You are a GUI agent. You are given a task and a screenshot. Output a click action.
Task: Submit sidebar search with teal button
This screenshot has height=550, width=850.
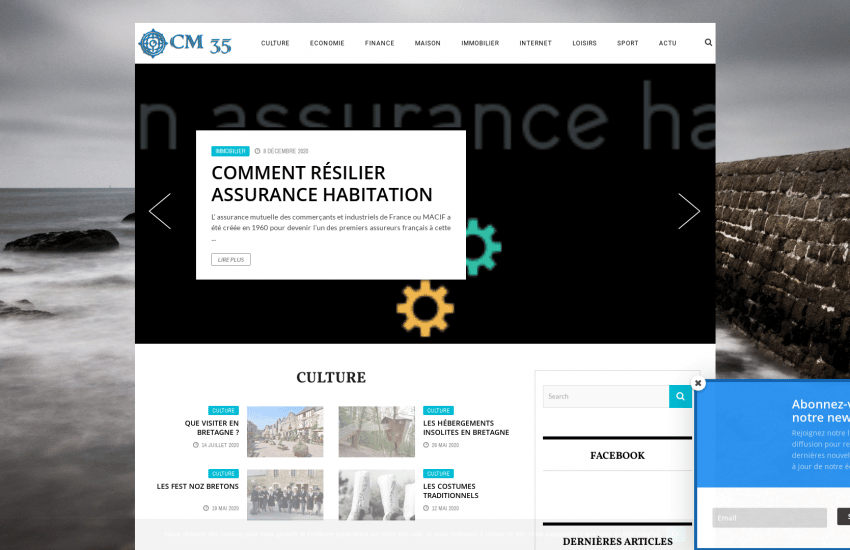pos(680,397)
